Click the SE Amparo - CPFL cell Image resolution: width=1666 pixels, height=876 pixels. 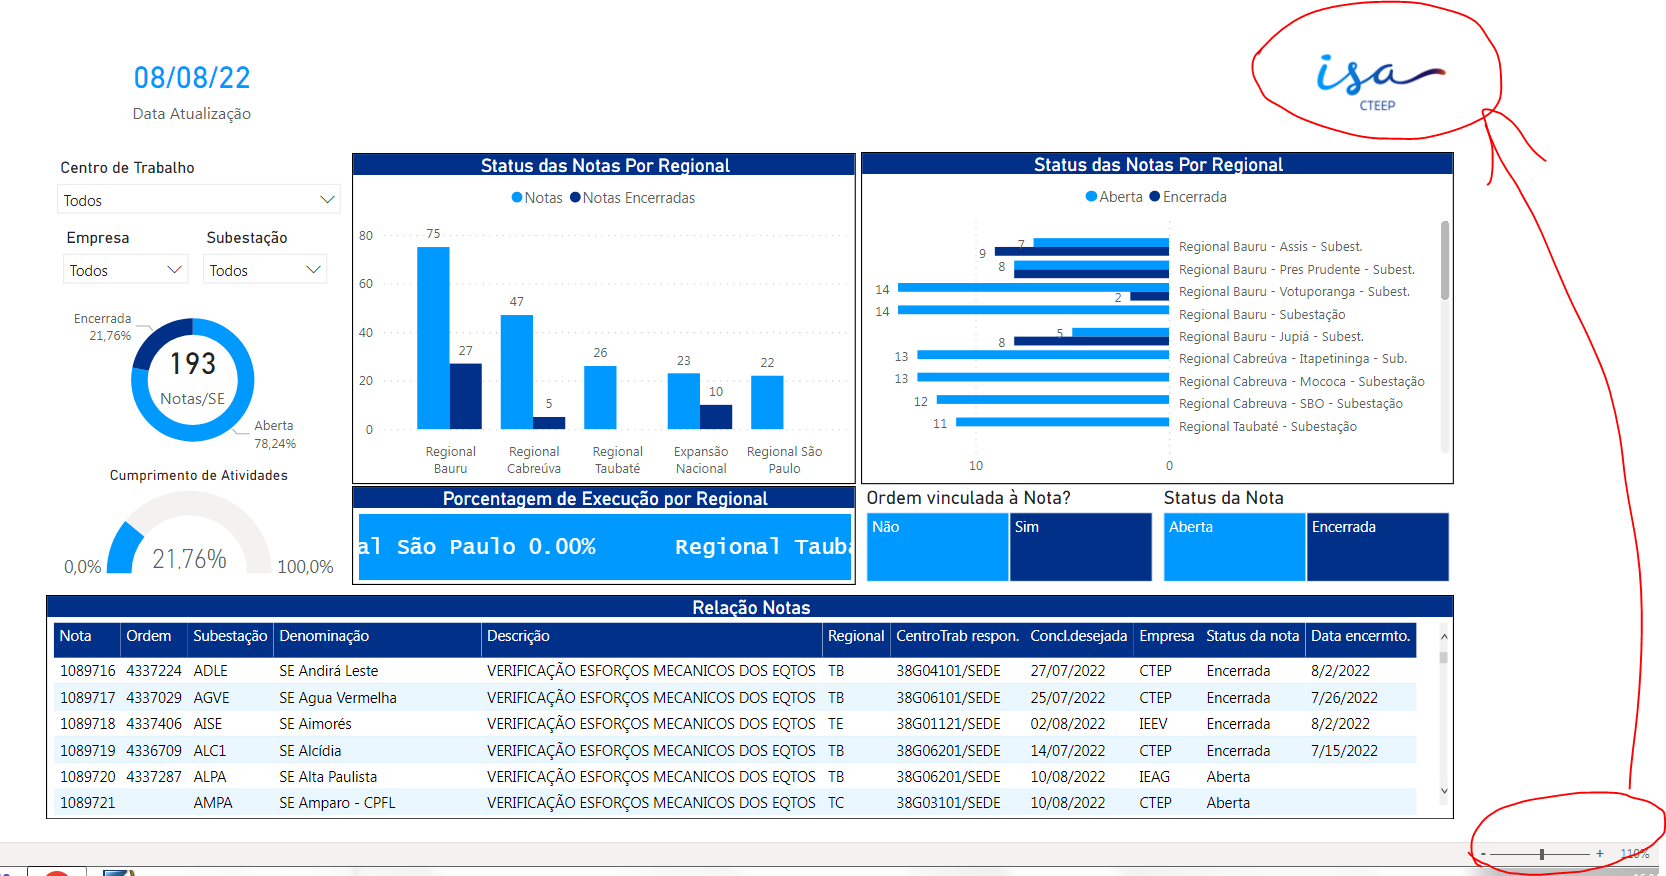pyautogui.click(x=337, y=803)
